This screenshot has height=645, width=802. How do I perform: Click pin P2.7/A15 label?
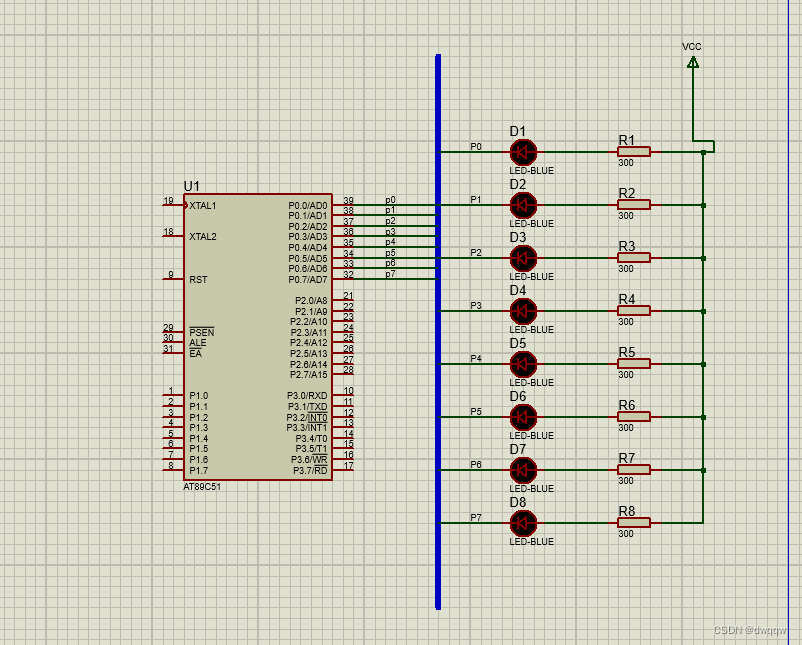point(309,375)
